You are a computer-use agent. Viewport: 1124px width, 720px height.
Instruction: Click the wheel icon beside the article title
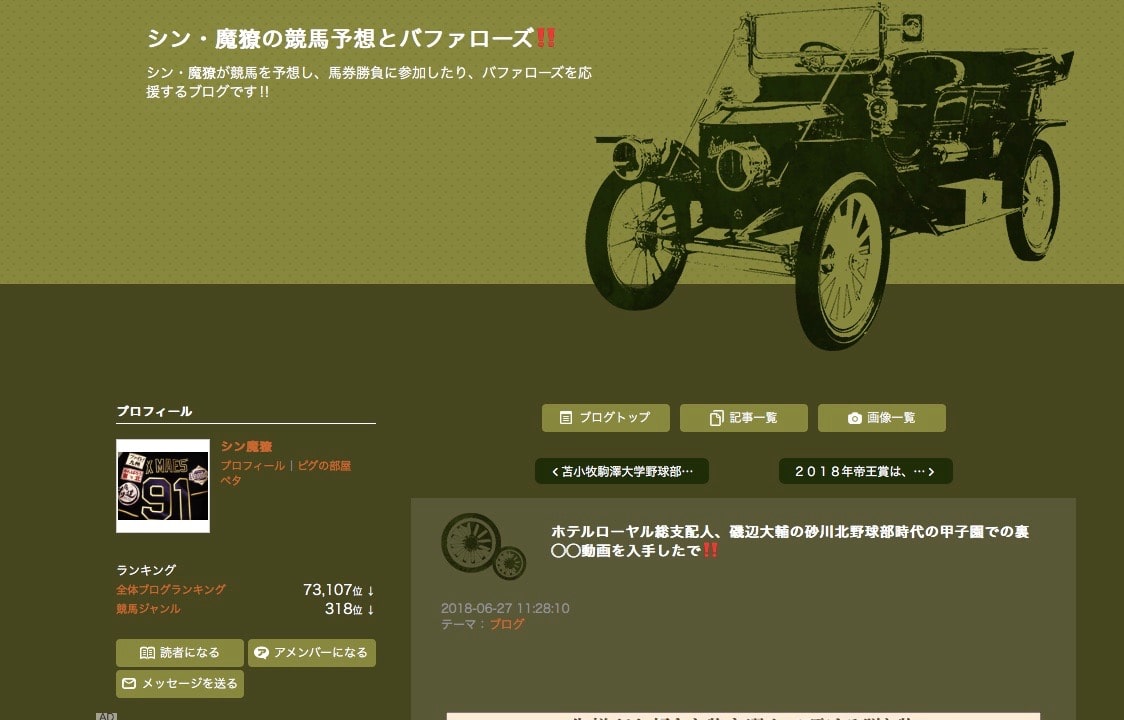(x=483, y=546)
